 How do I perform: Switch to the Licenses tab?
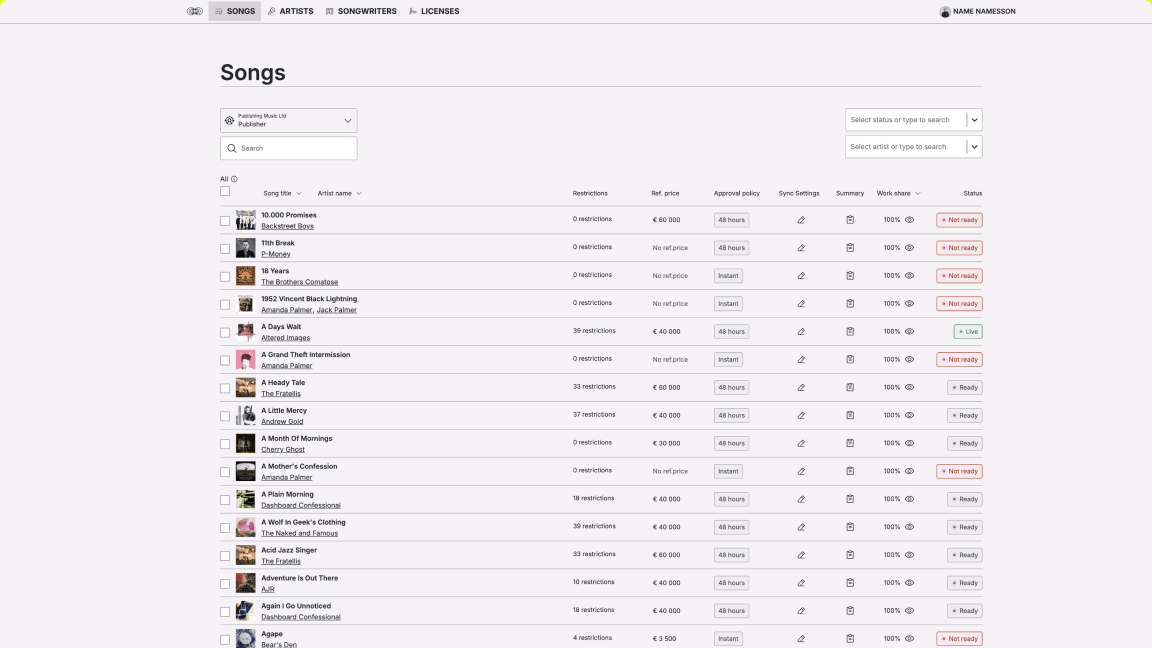pyautogui.click(x=434, y=12)
